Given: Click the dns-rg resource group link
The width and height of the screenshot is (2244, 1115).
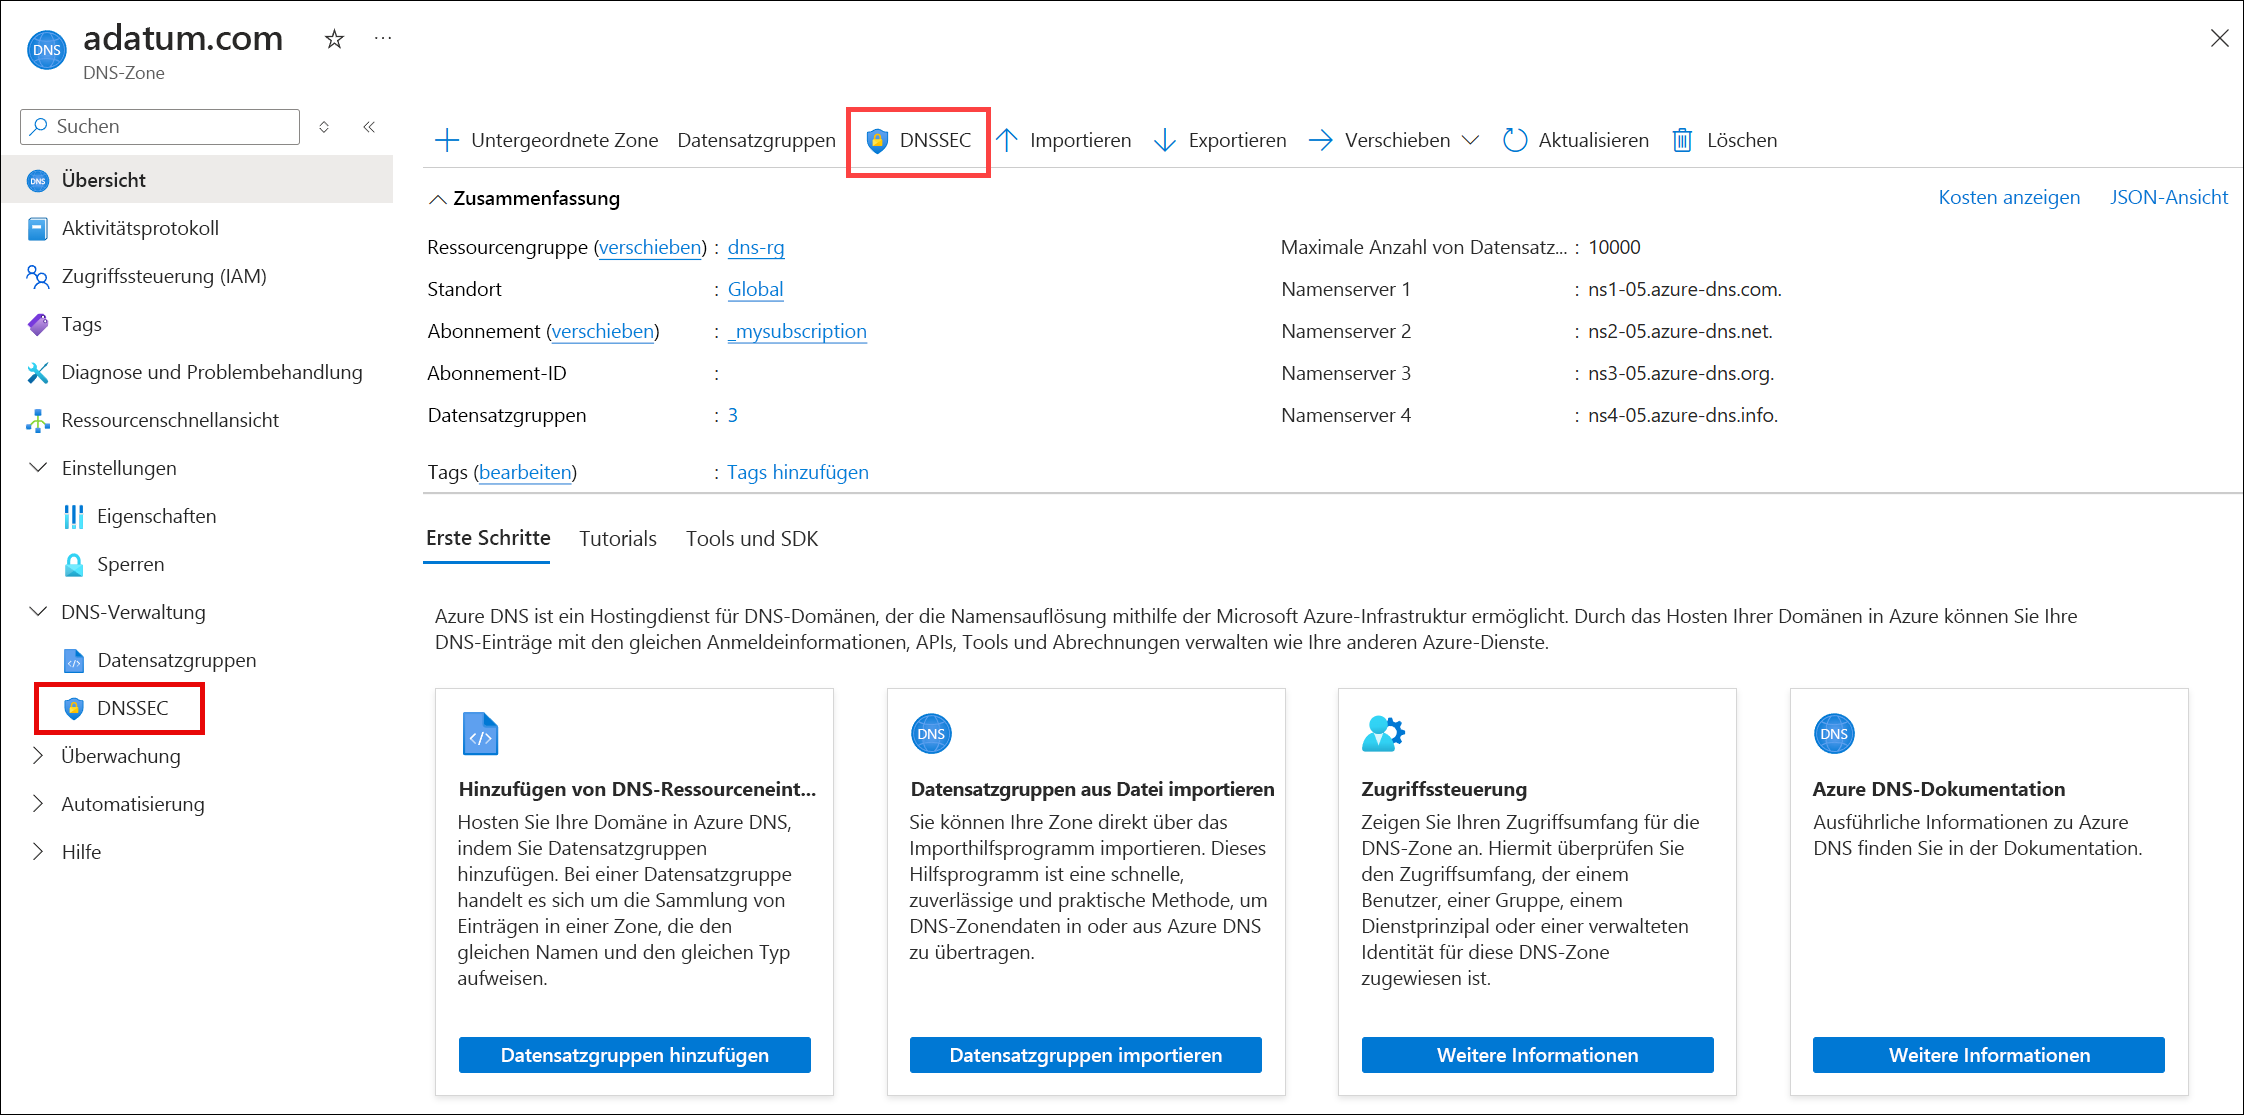Looking at the screenshot, I should (x=755, y=247).
